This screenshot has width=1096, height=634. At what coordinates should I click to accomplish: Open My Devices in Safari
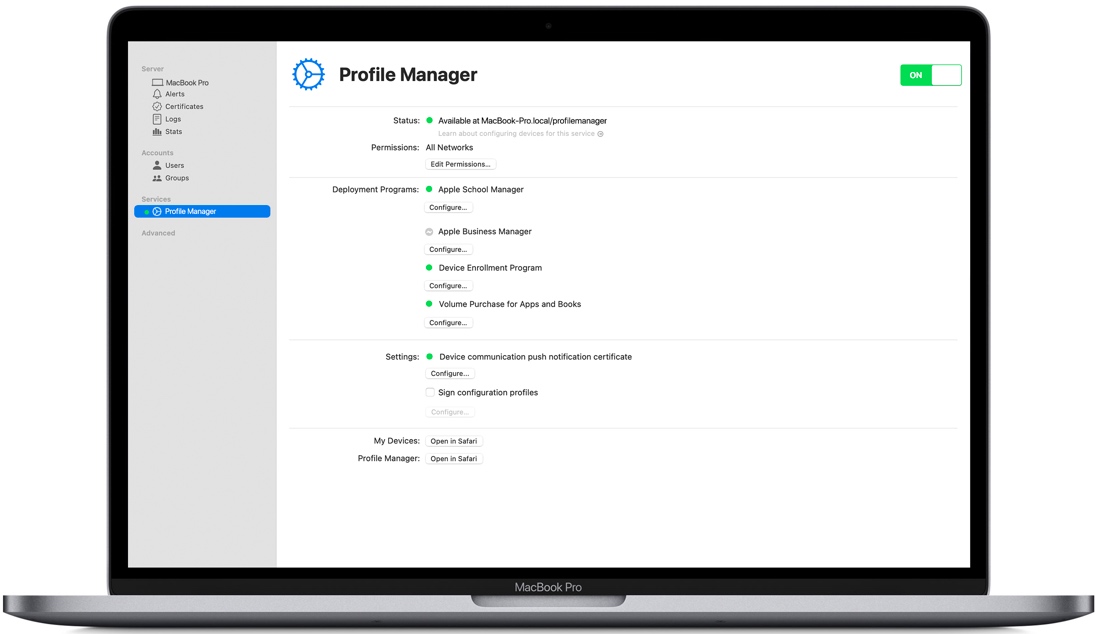[453, 440]
